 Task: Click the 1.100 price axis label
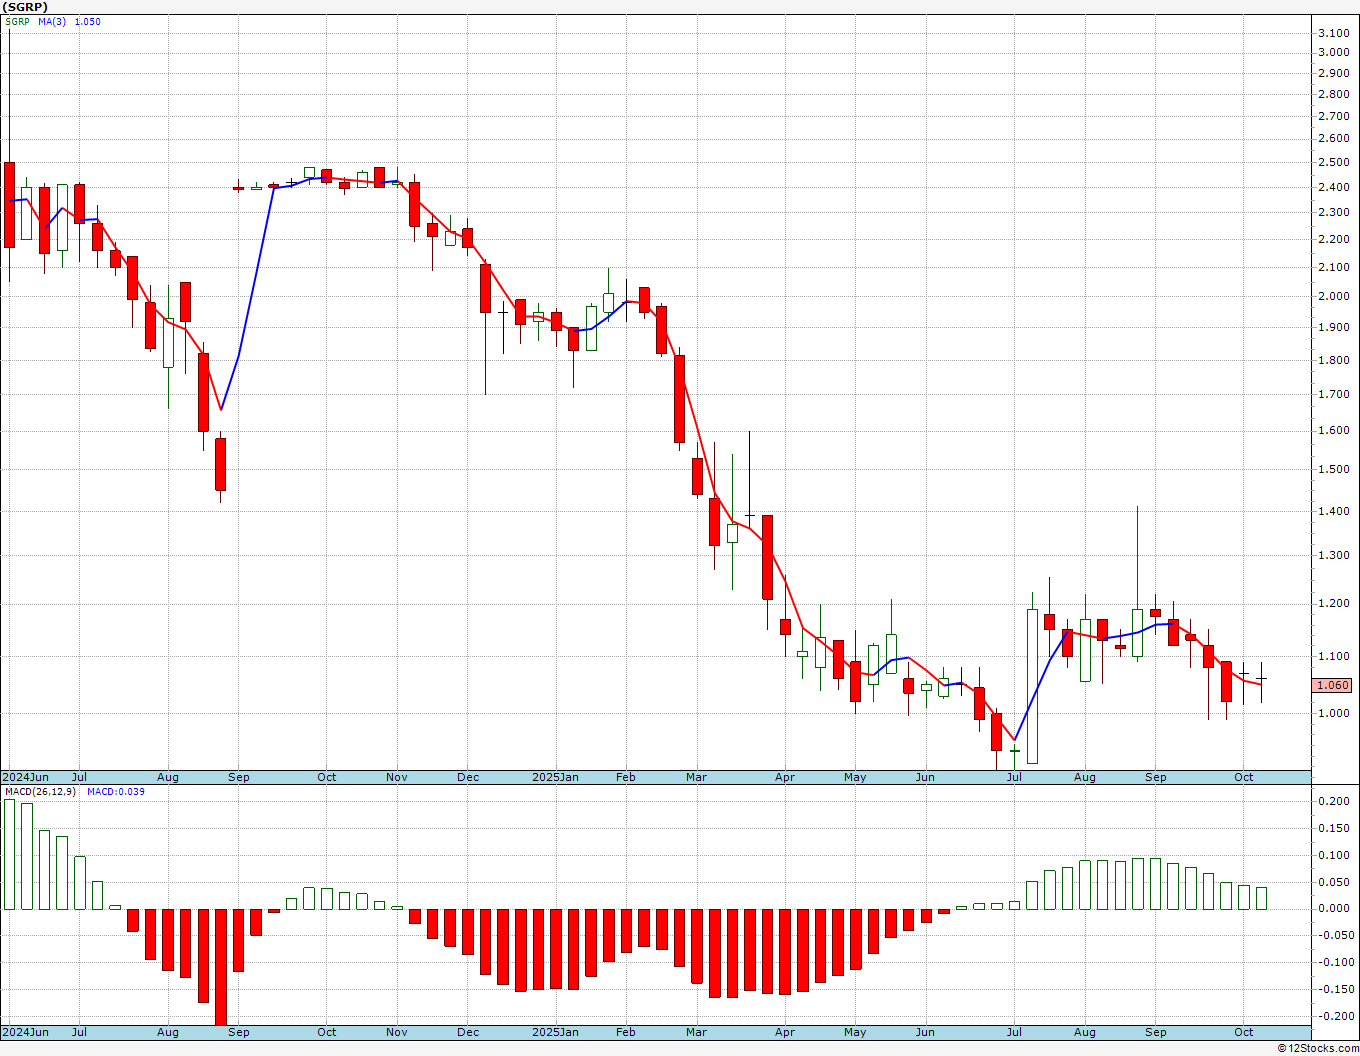pos(1334,656)
